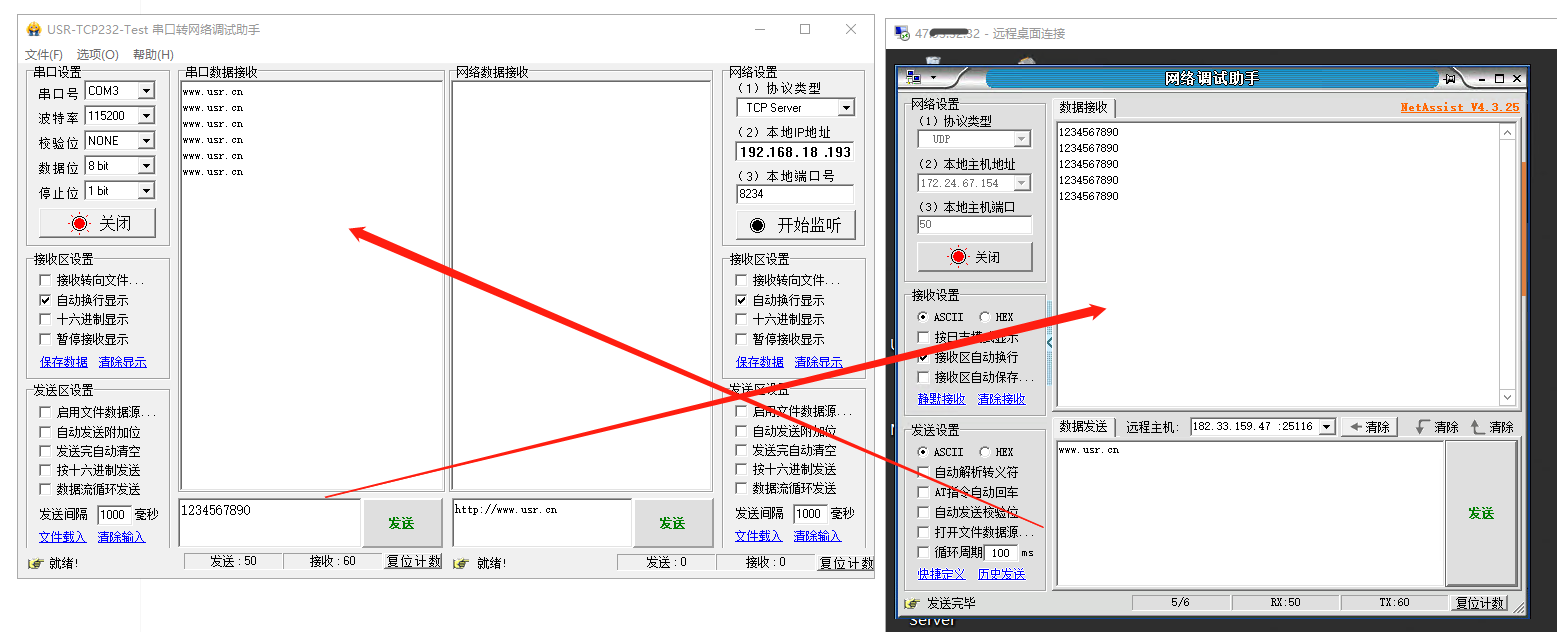This screenshot has width=1557, height=632.
Task: Select ASCII radio under 发送设置
Action: 923,452
